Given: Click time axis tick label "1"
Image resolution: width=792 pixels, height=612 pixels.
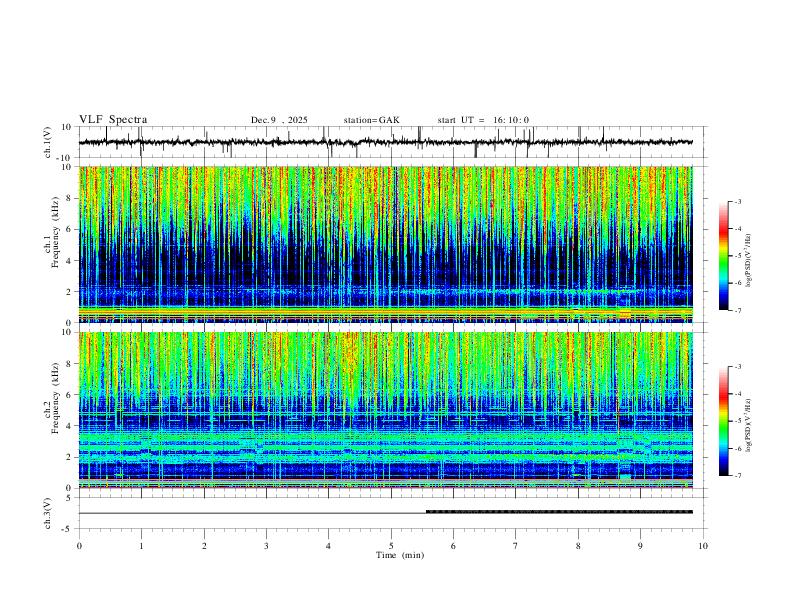Looking at the screenshot, I should click(x=141, y=546).
